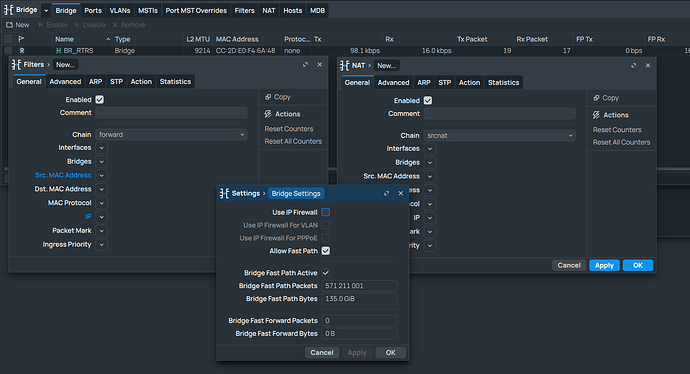Viewport: 690px width, 374px height.
Task: Open Advanced tab in Filters window
Action: (65, 82)
